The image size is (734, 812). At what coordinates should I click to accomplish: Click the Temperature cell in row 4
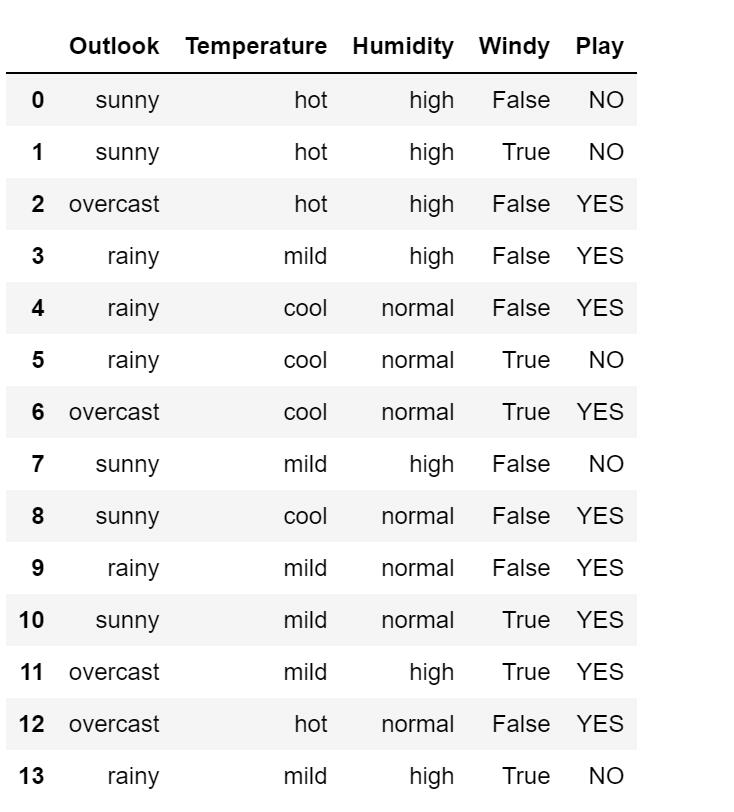[305, 308]
